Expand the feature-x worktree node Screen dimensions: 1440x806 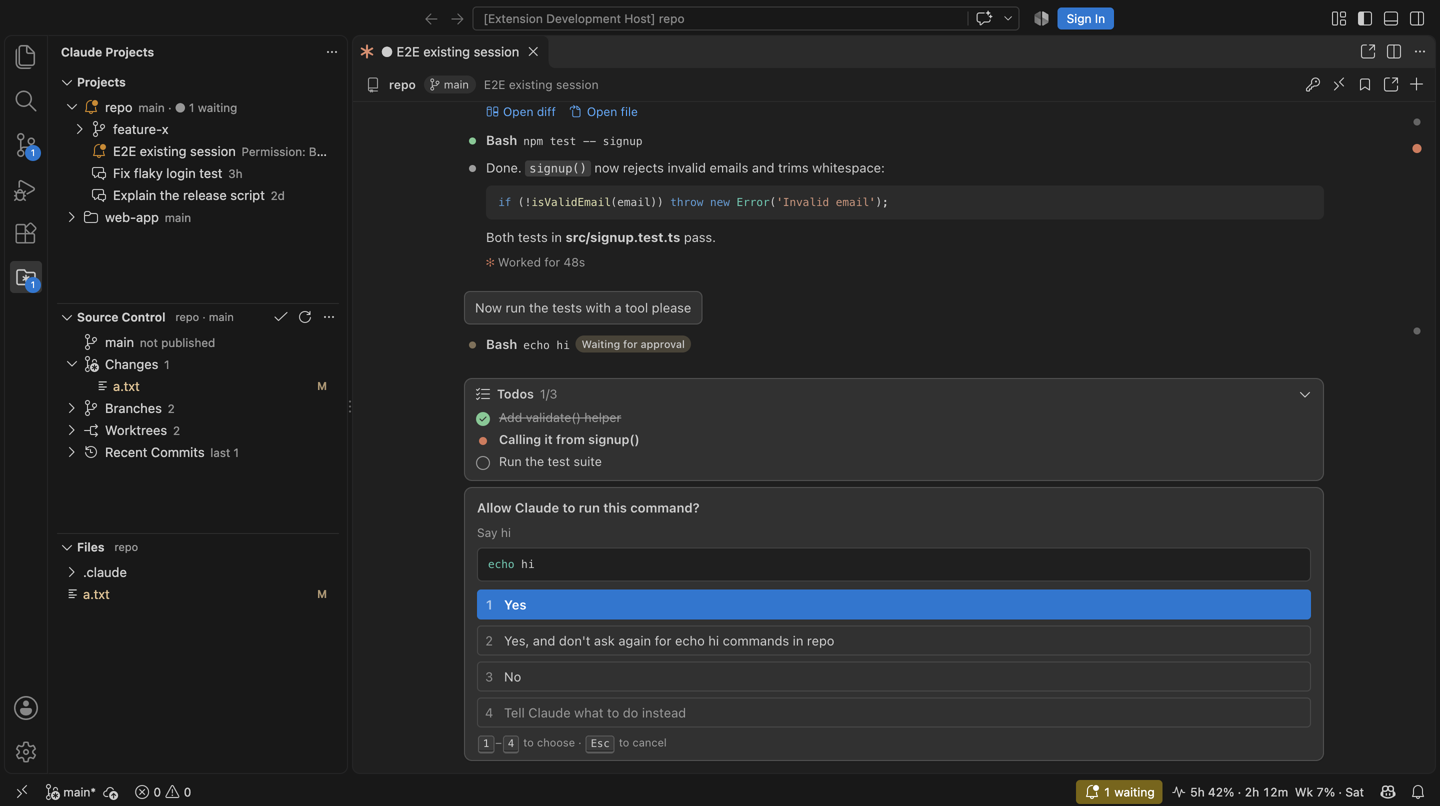[80, 129]
